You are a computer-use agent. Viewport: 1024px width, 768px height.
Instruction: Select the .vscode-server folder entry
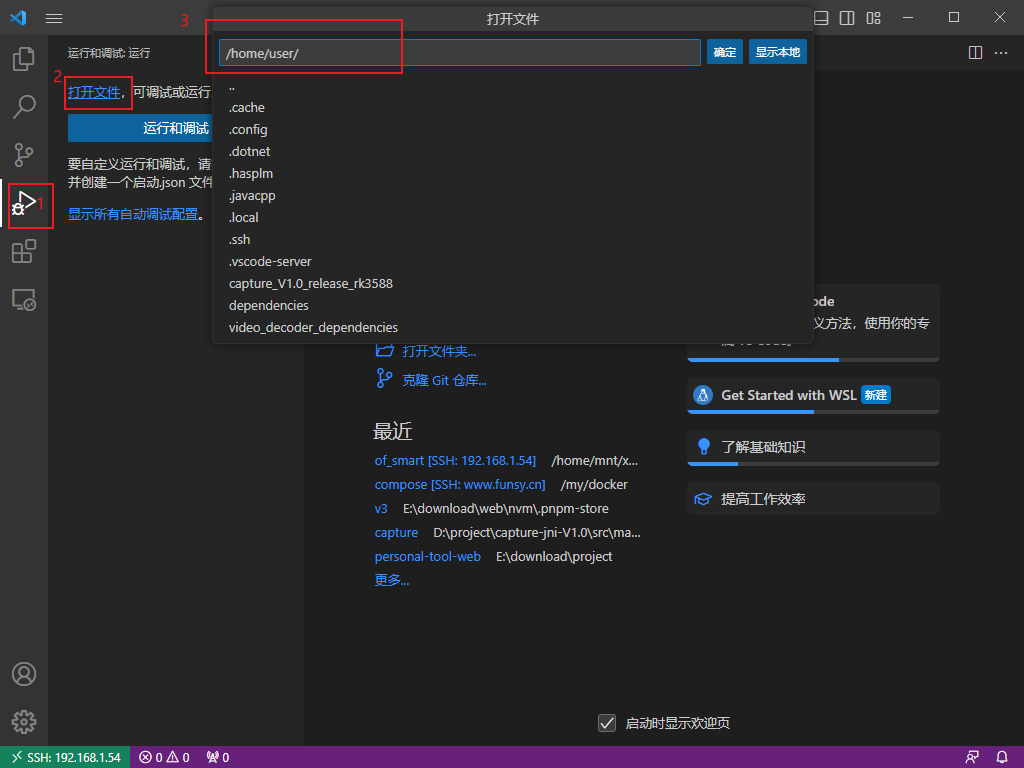click(x=513, y=261)
